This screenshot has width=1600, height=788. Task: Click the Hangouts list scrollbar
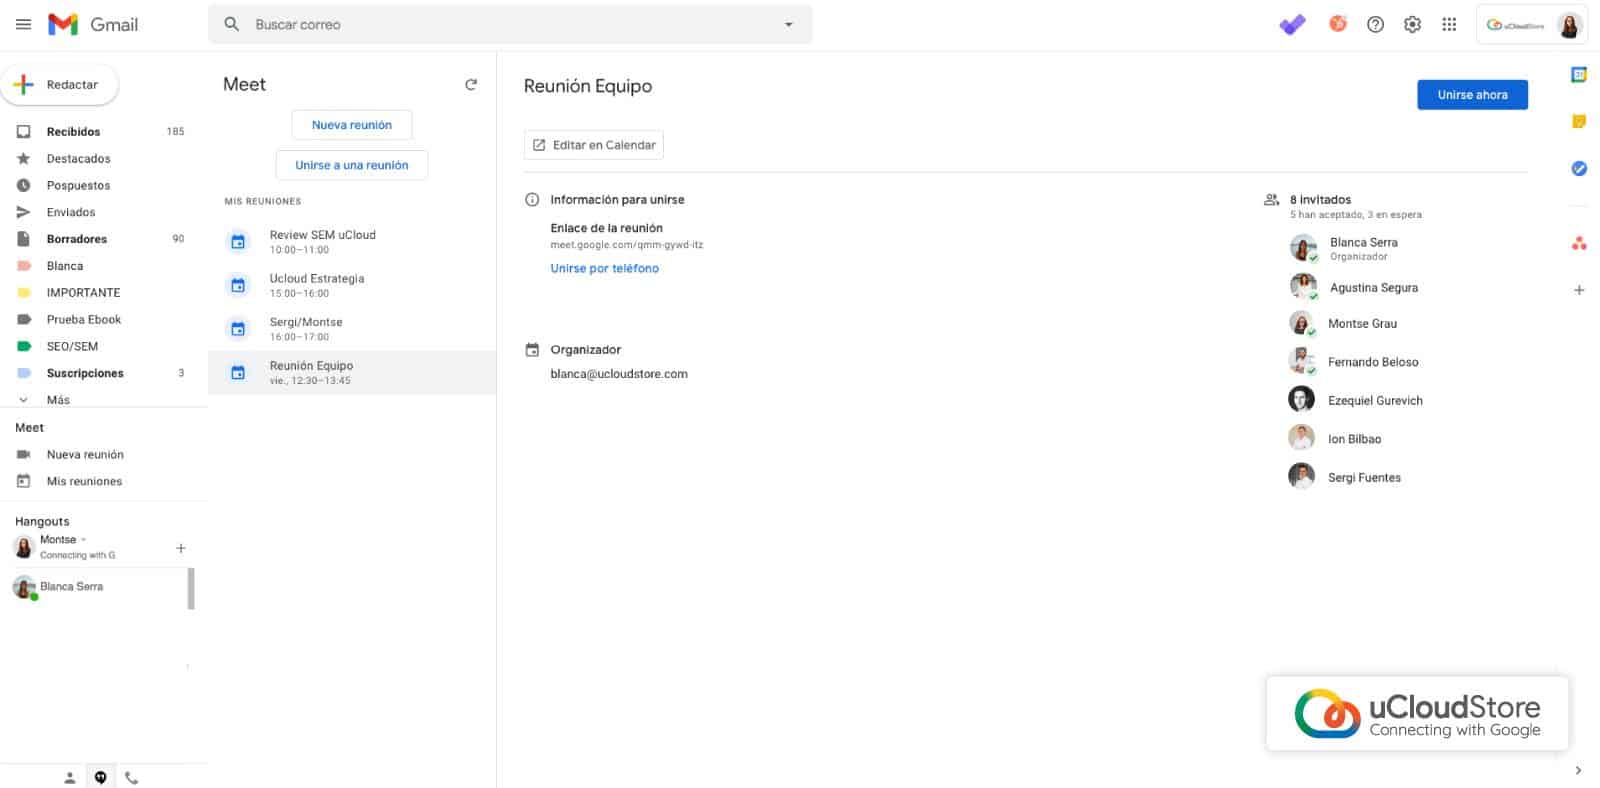pos(191,588)
